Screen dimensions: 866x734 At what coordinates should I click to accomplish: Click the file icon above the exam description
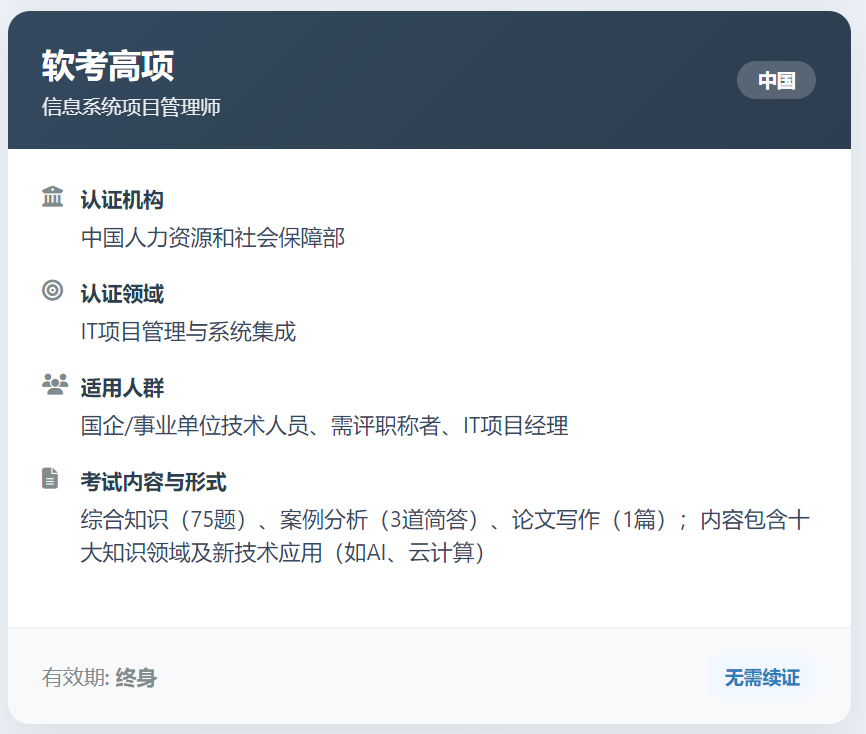click(52, 476)
